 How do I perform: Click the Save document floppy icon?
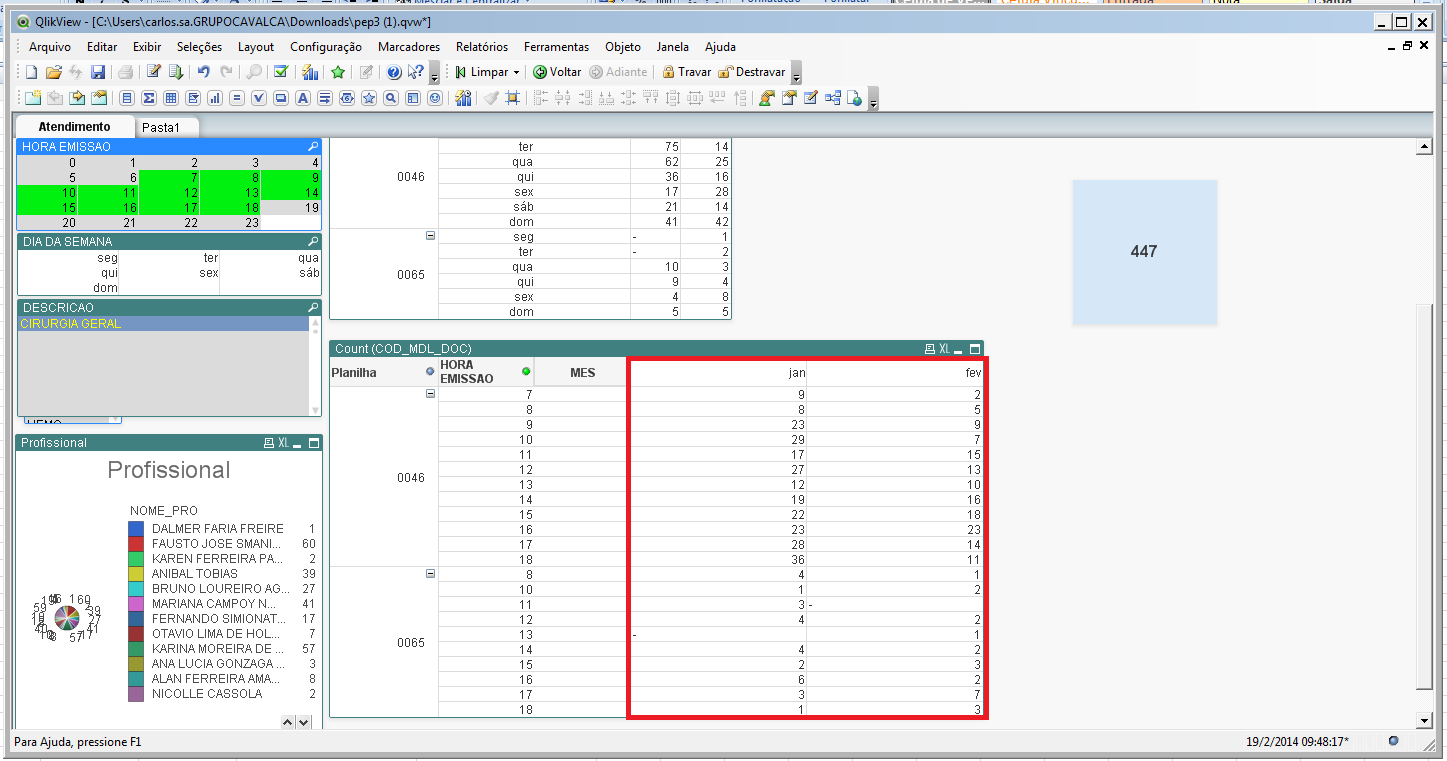point(98,72)
